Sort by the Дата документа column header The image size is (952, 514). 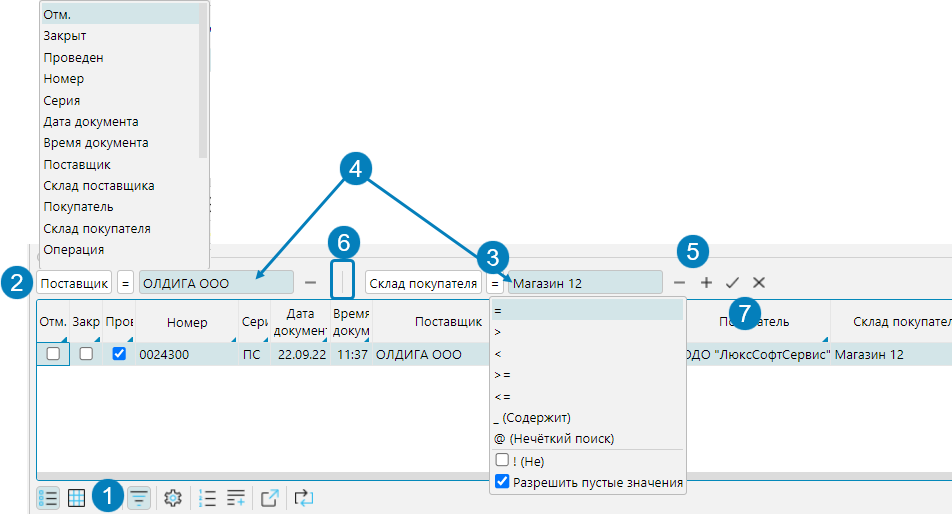[x=300, y=322]
